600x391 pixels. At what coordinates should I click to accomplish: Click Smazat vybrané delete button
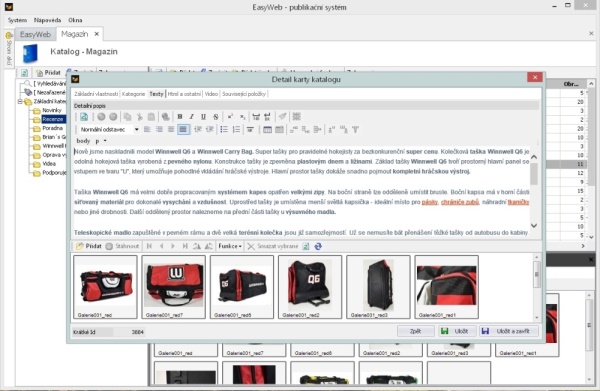tap(272, 246)
